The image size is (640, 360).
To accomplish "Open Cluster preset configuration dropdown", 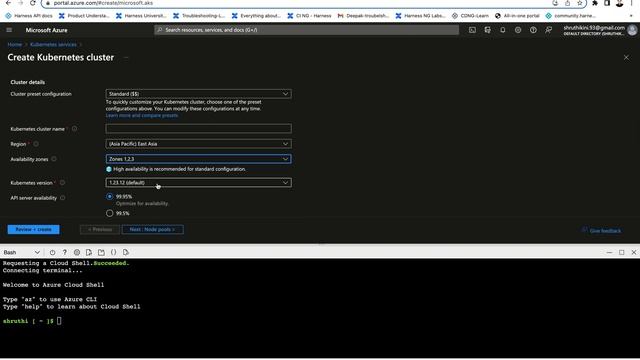I will tap(198, 94).
